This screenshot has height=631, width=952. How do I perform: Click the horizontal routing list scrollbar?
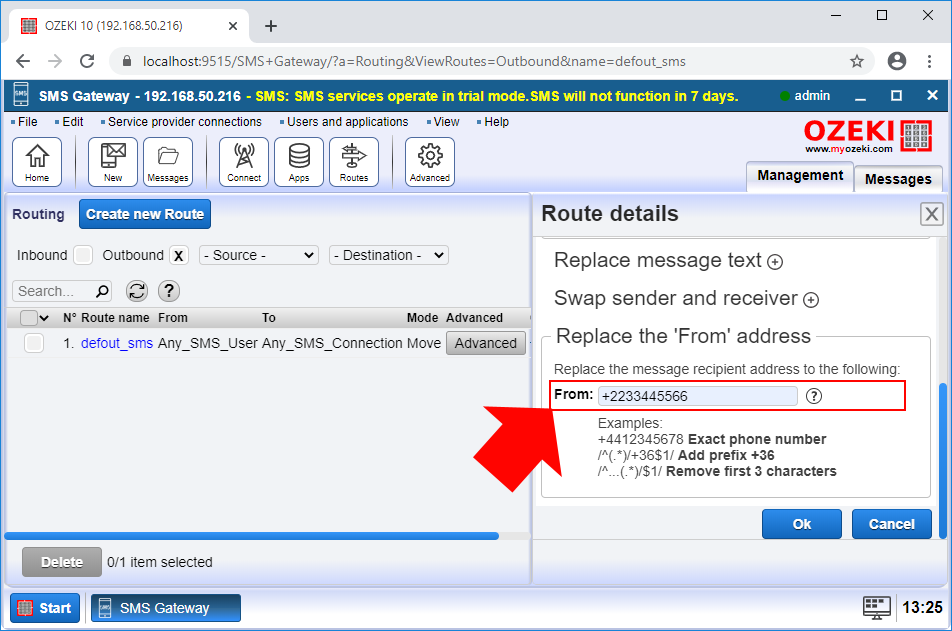tap(252, 536)
